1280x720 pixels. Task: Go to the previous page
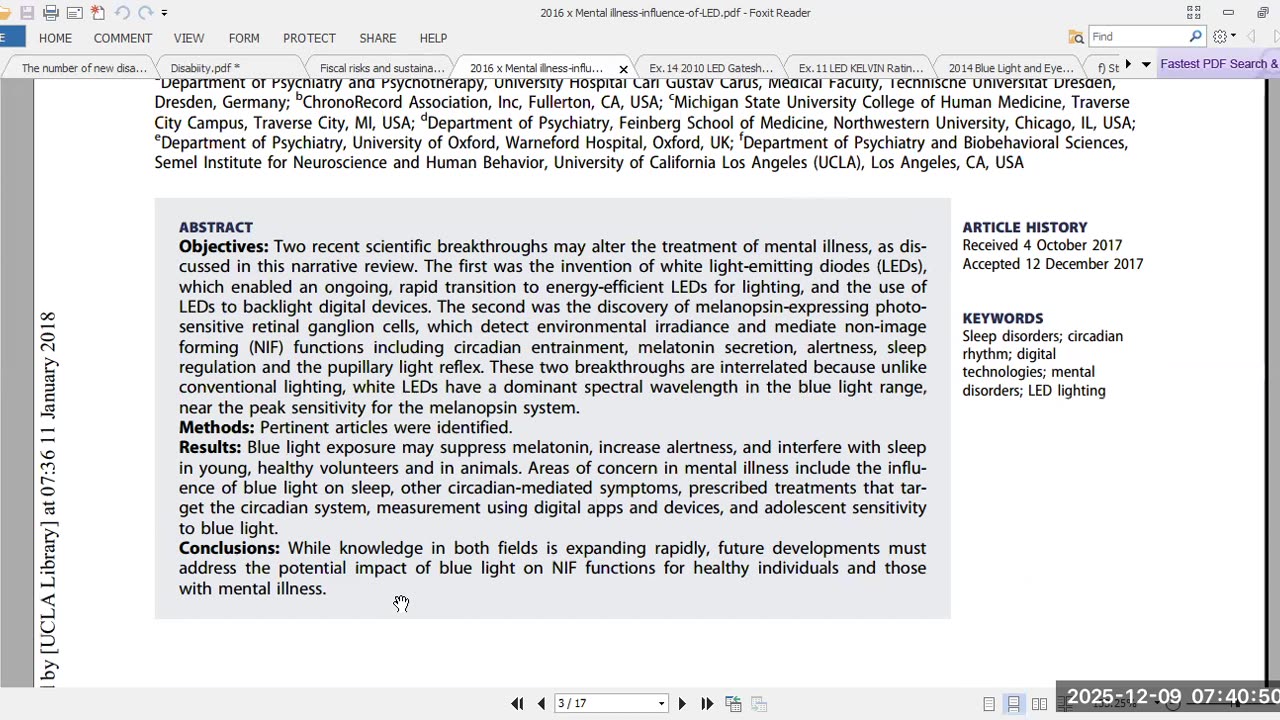click(541, 704)
